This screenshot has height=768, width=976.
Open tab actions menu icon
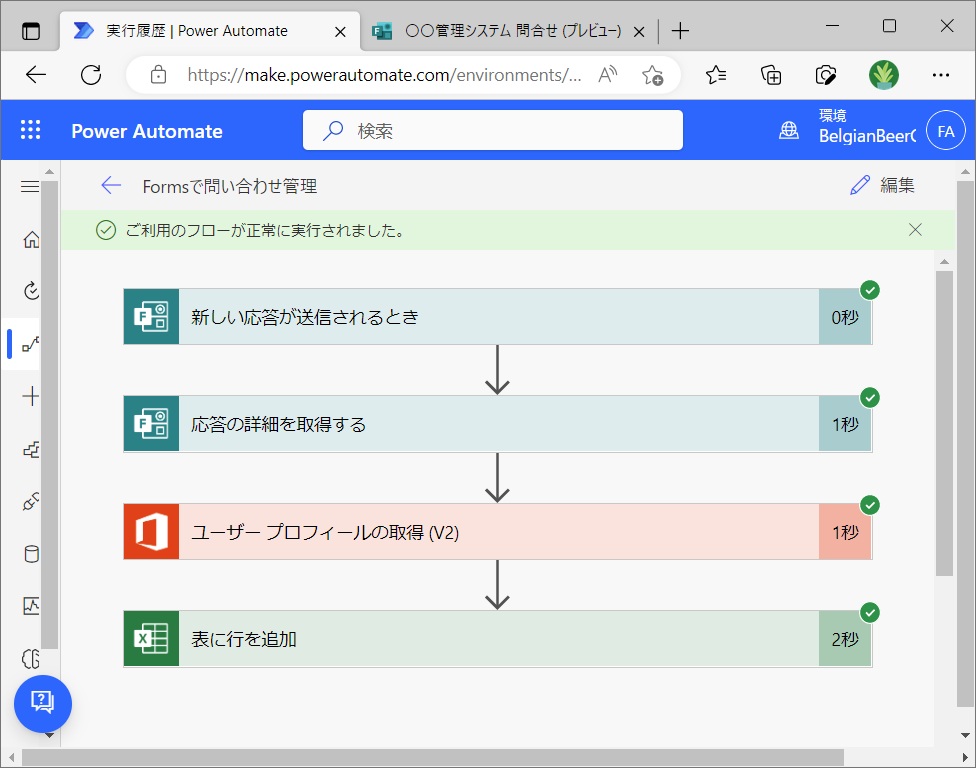30,30
